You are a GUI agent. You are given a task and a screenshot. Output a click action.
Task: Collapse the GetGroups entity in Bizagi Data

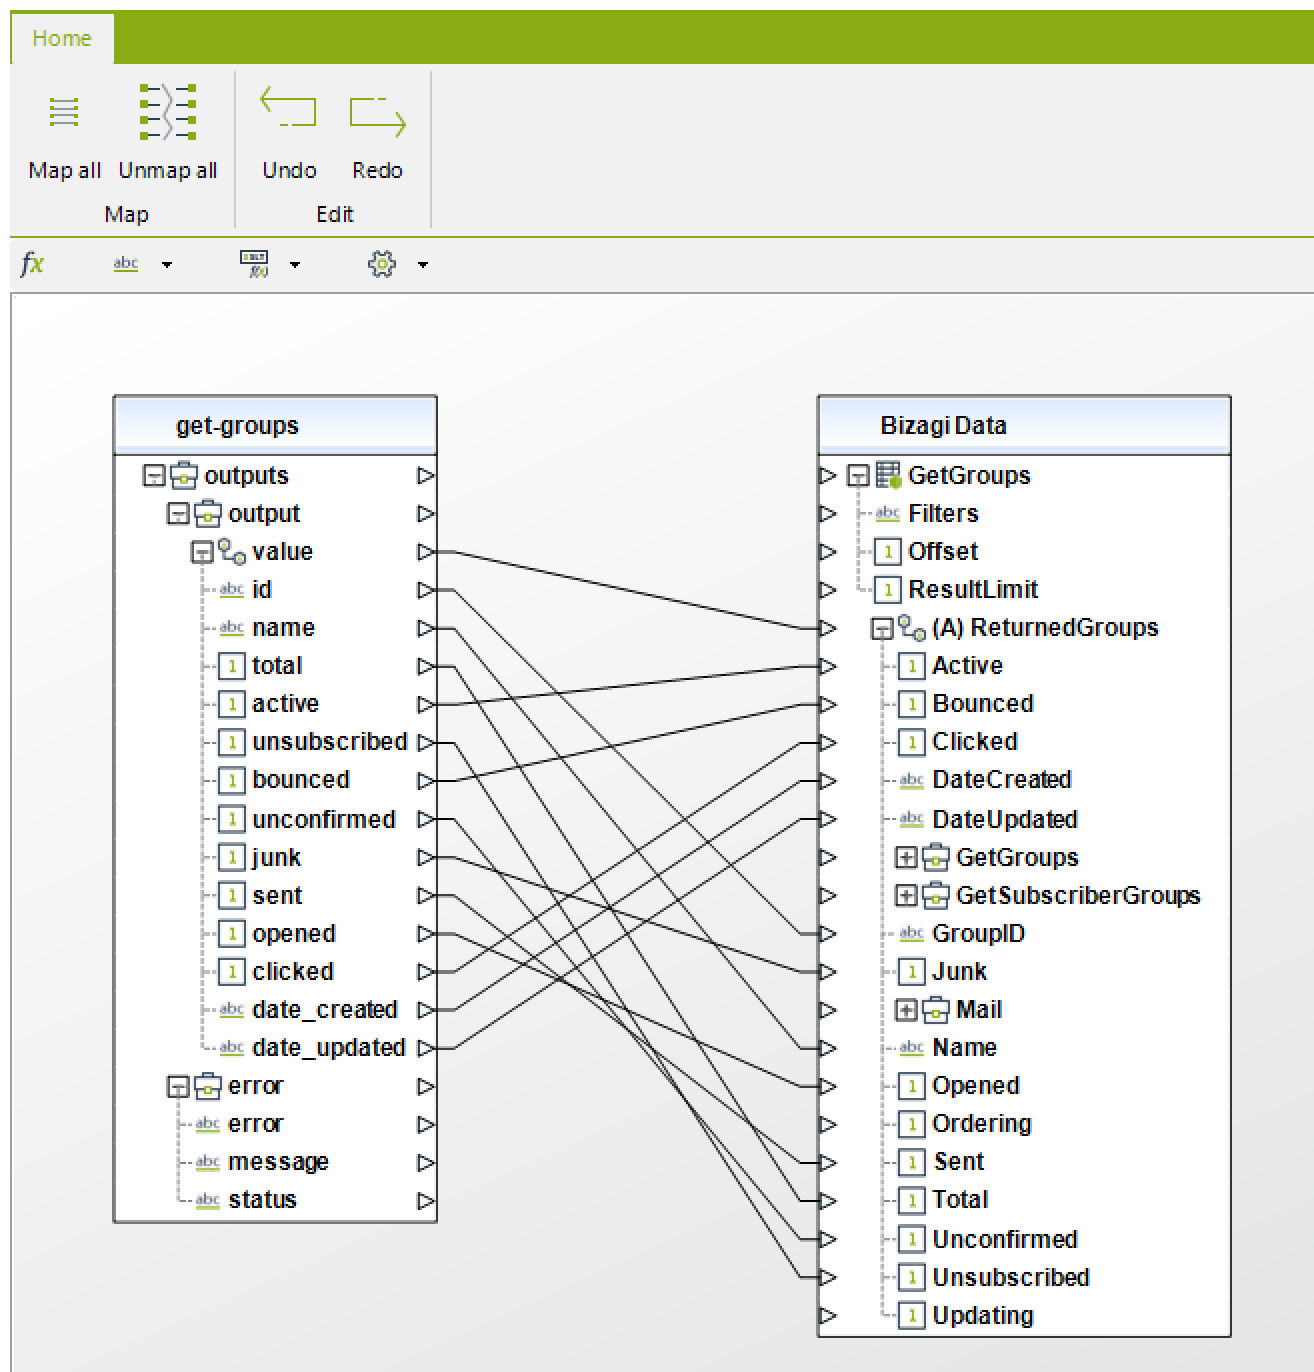pyautogui.click(x=858, y=475)
